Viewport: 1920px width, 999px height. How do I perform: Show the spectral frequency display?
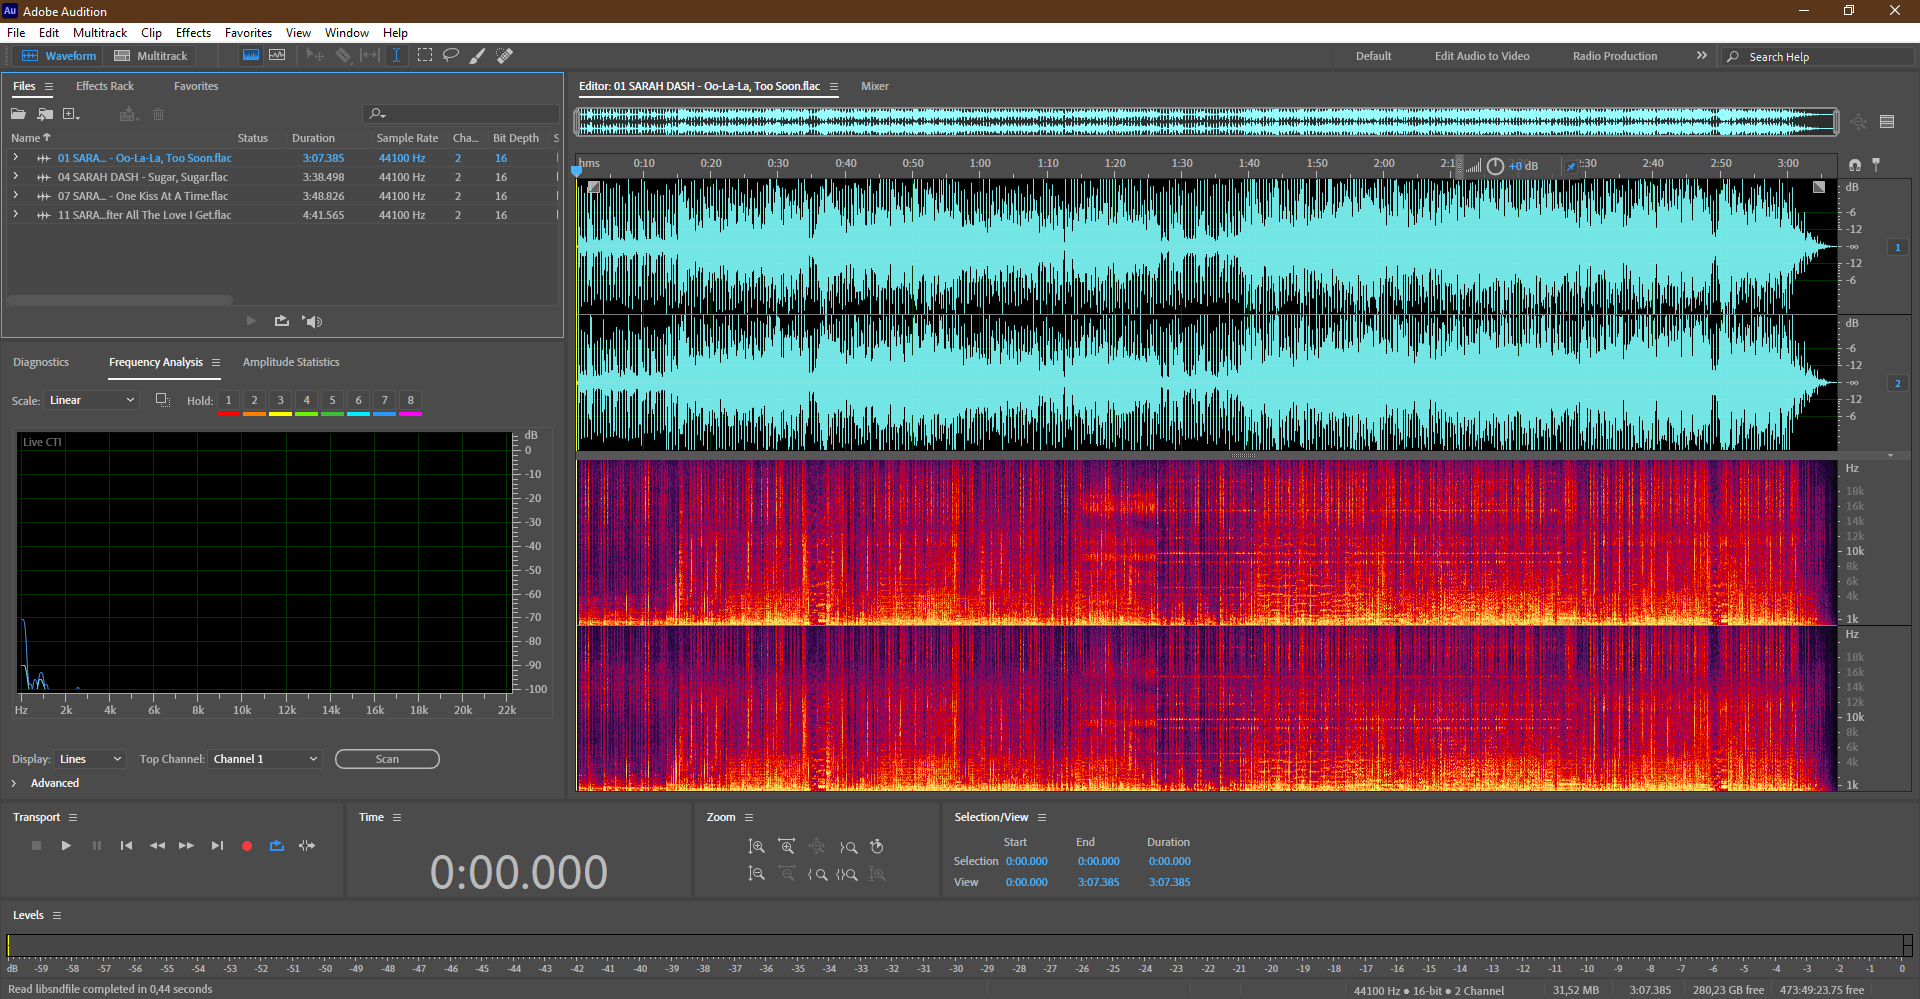coord(251,56)
